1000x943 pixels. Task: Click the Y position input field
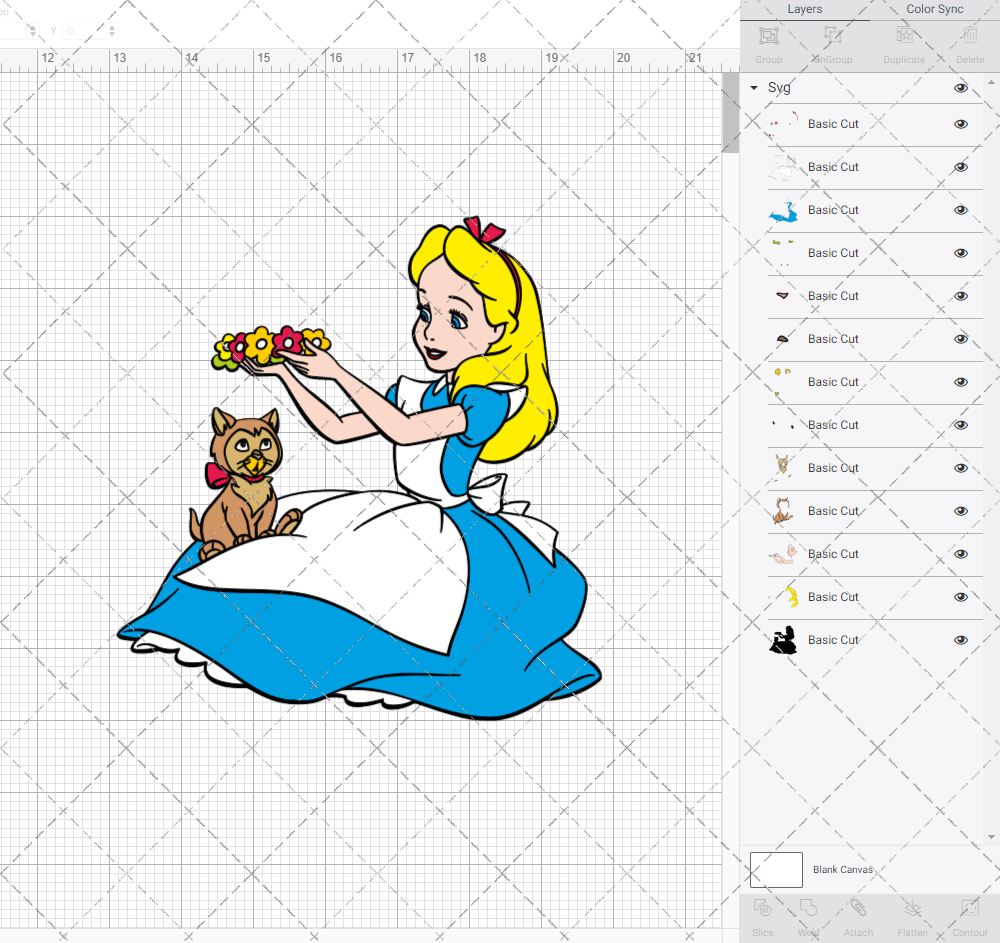[84, 31]
